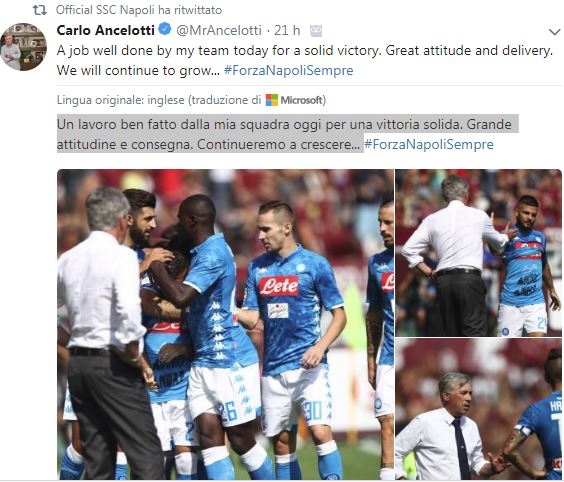The image size is (564, 482).
Task: Open the photo of the coach wearing a tie
Action: [x=478, y=409]
